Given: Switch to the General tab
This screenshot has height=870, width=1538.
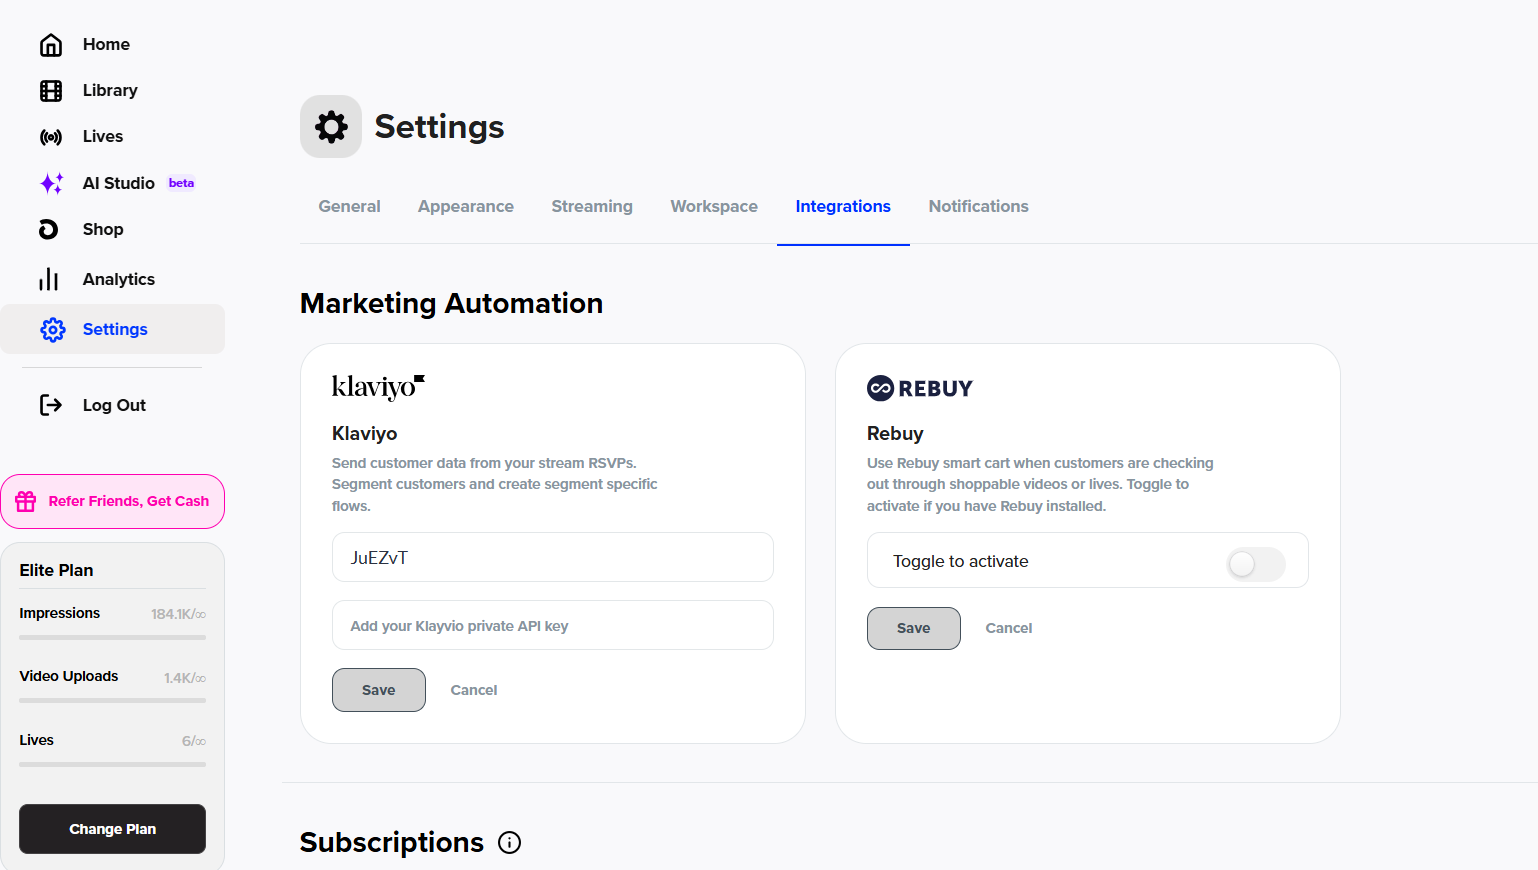Looking at the screenshot, I should tap(349, 207).
